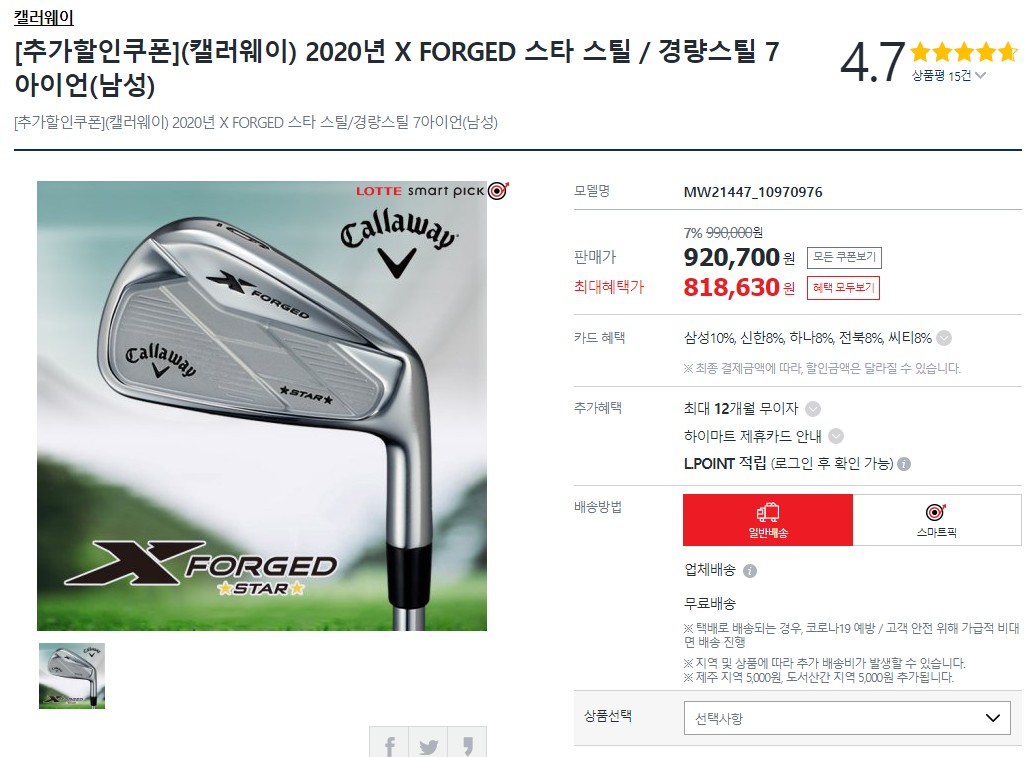1032x757 pixels.
Task: Share product on Facebook icon
Action: pyautogui.click(x=389, y=744)
